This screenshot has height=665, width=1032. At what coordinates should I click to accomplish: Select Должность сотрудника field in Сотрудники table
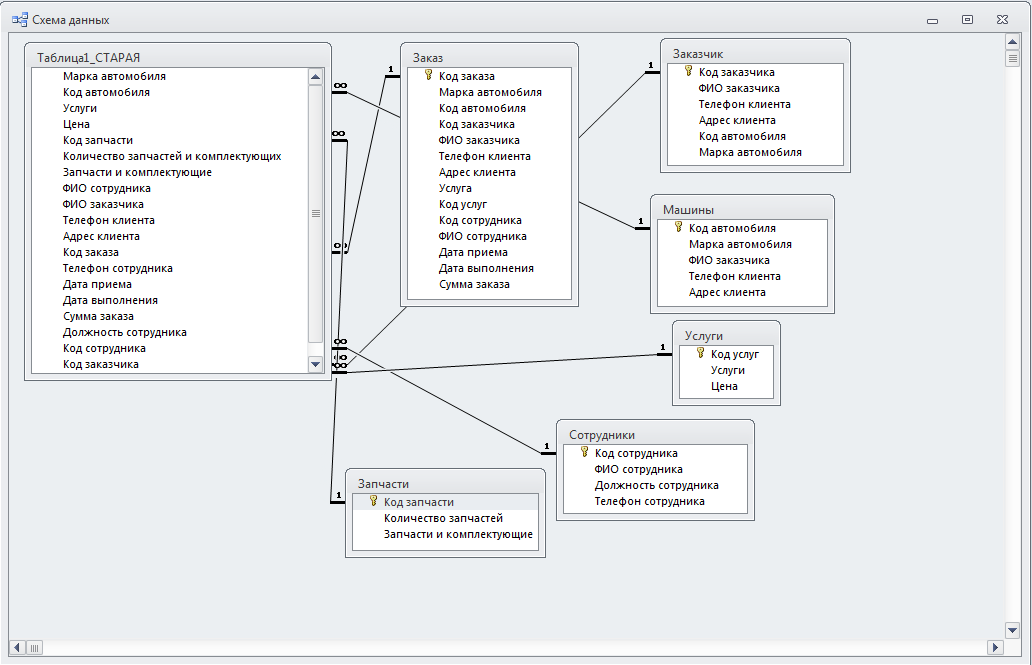click(656, 485)
